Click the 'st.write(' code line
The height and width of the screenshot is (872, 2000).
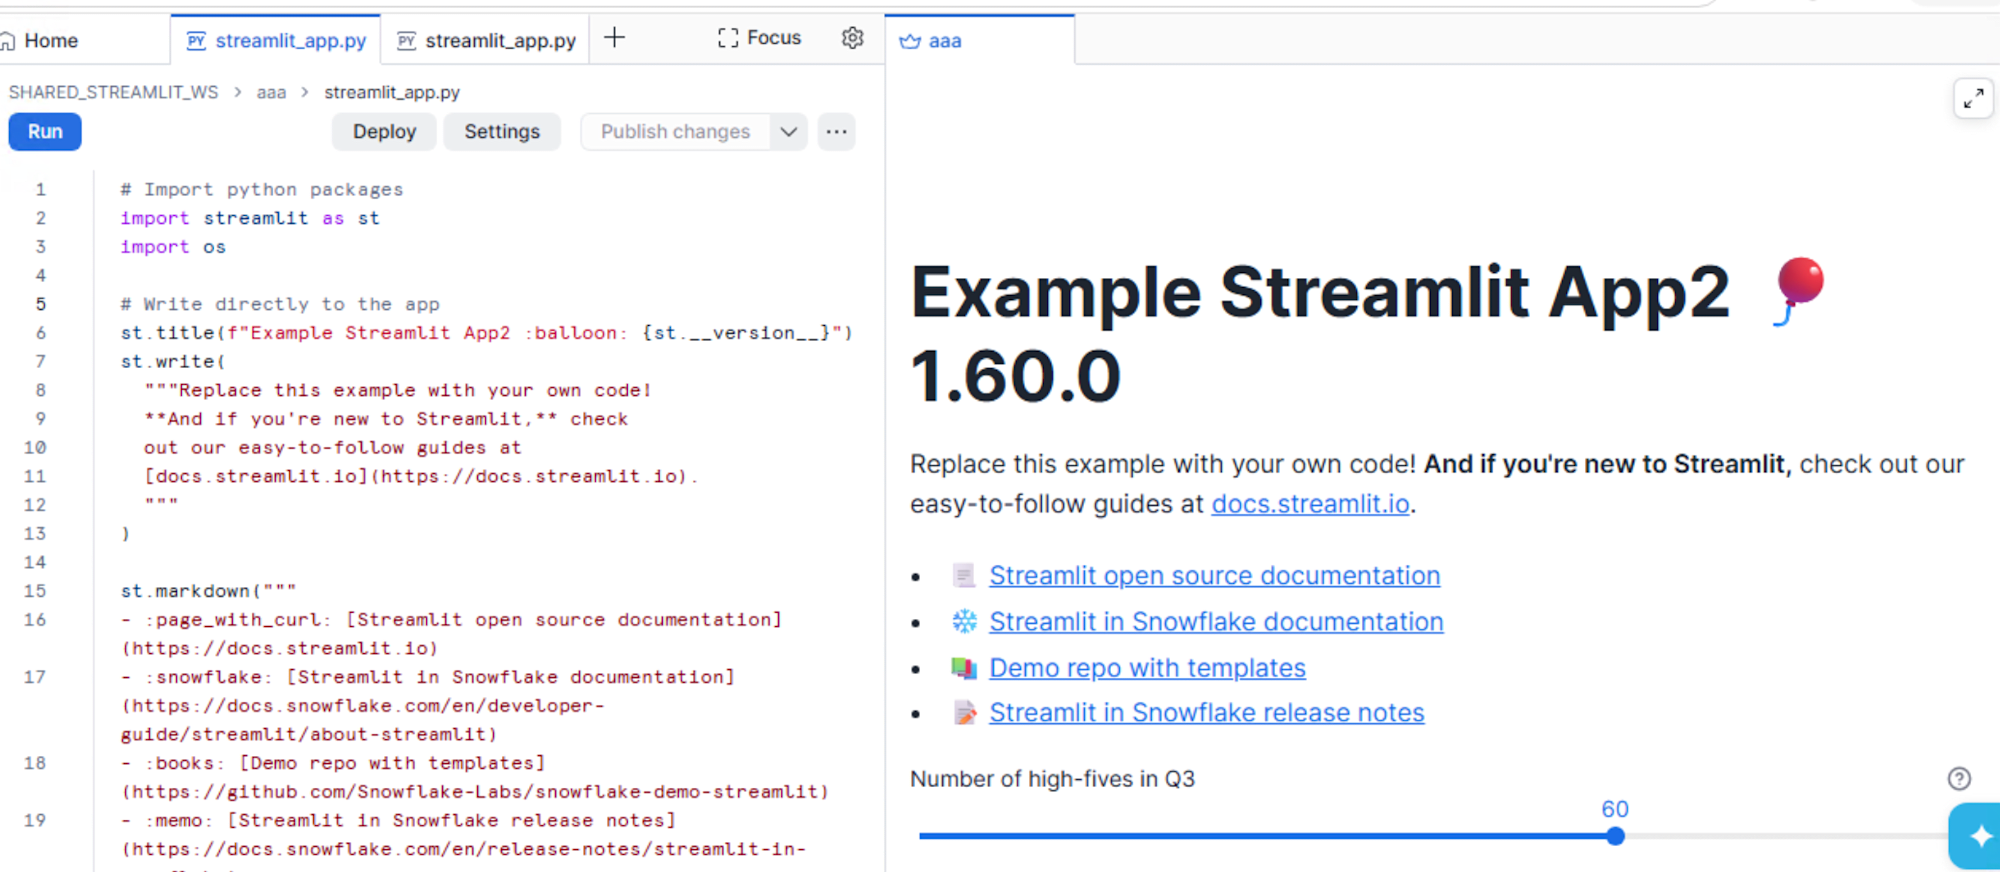click(173, 362)
